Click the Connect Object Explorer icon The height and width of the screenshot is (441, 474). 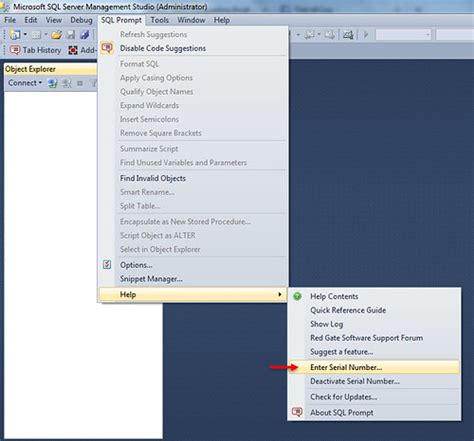(x=52, y=83)
